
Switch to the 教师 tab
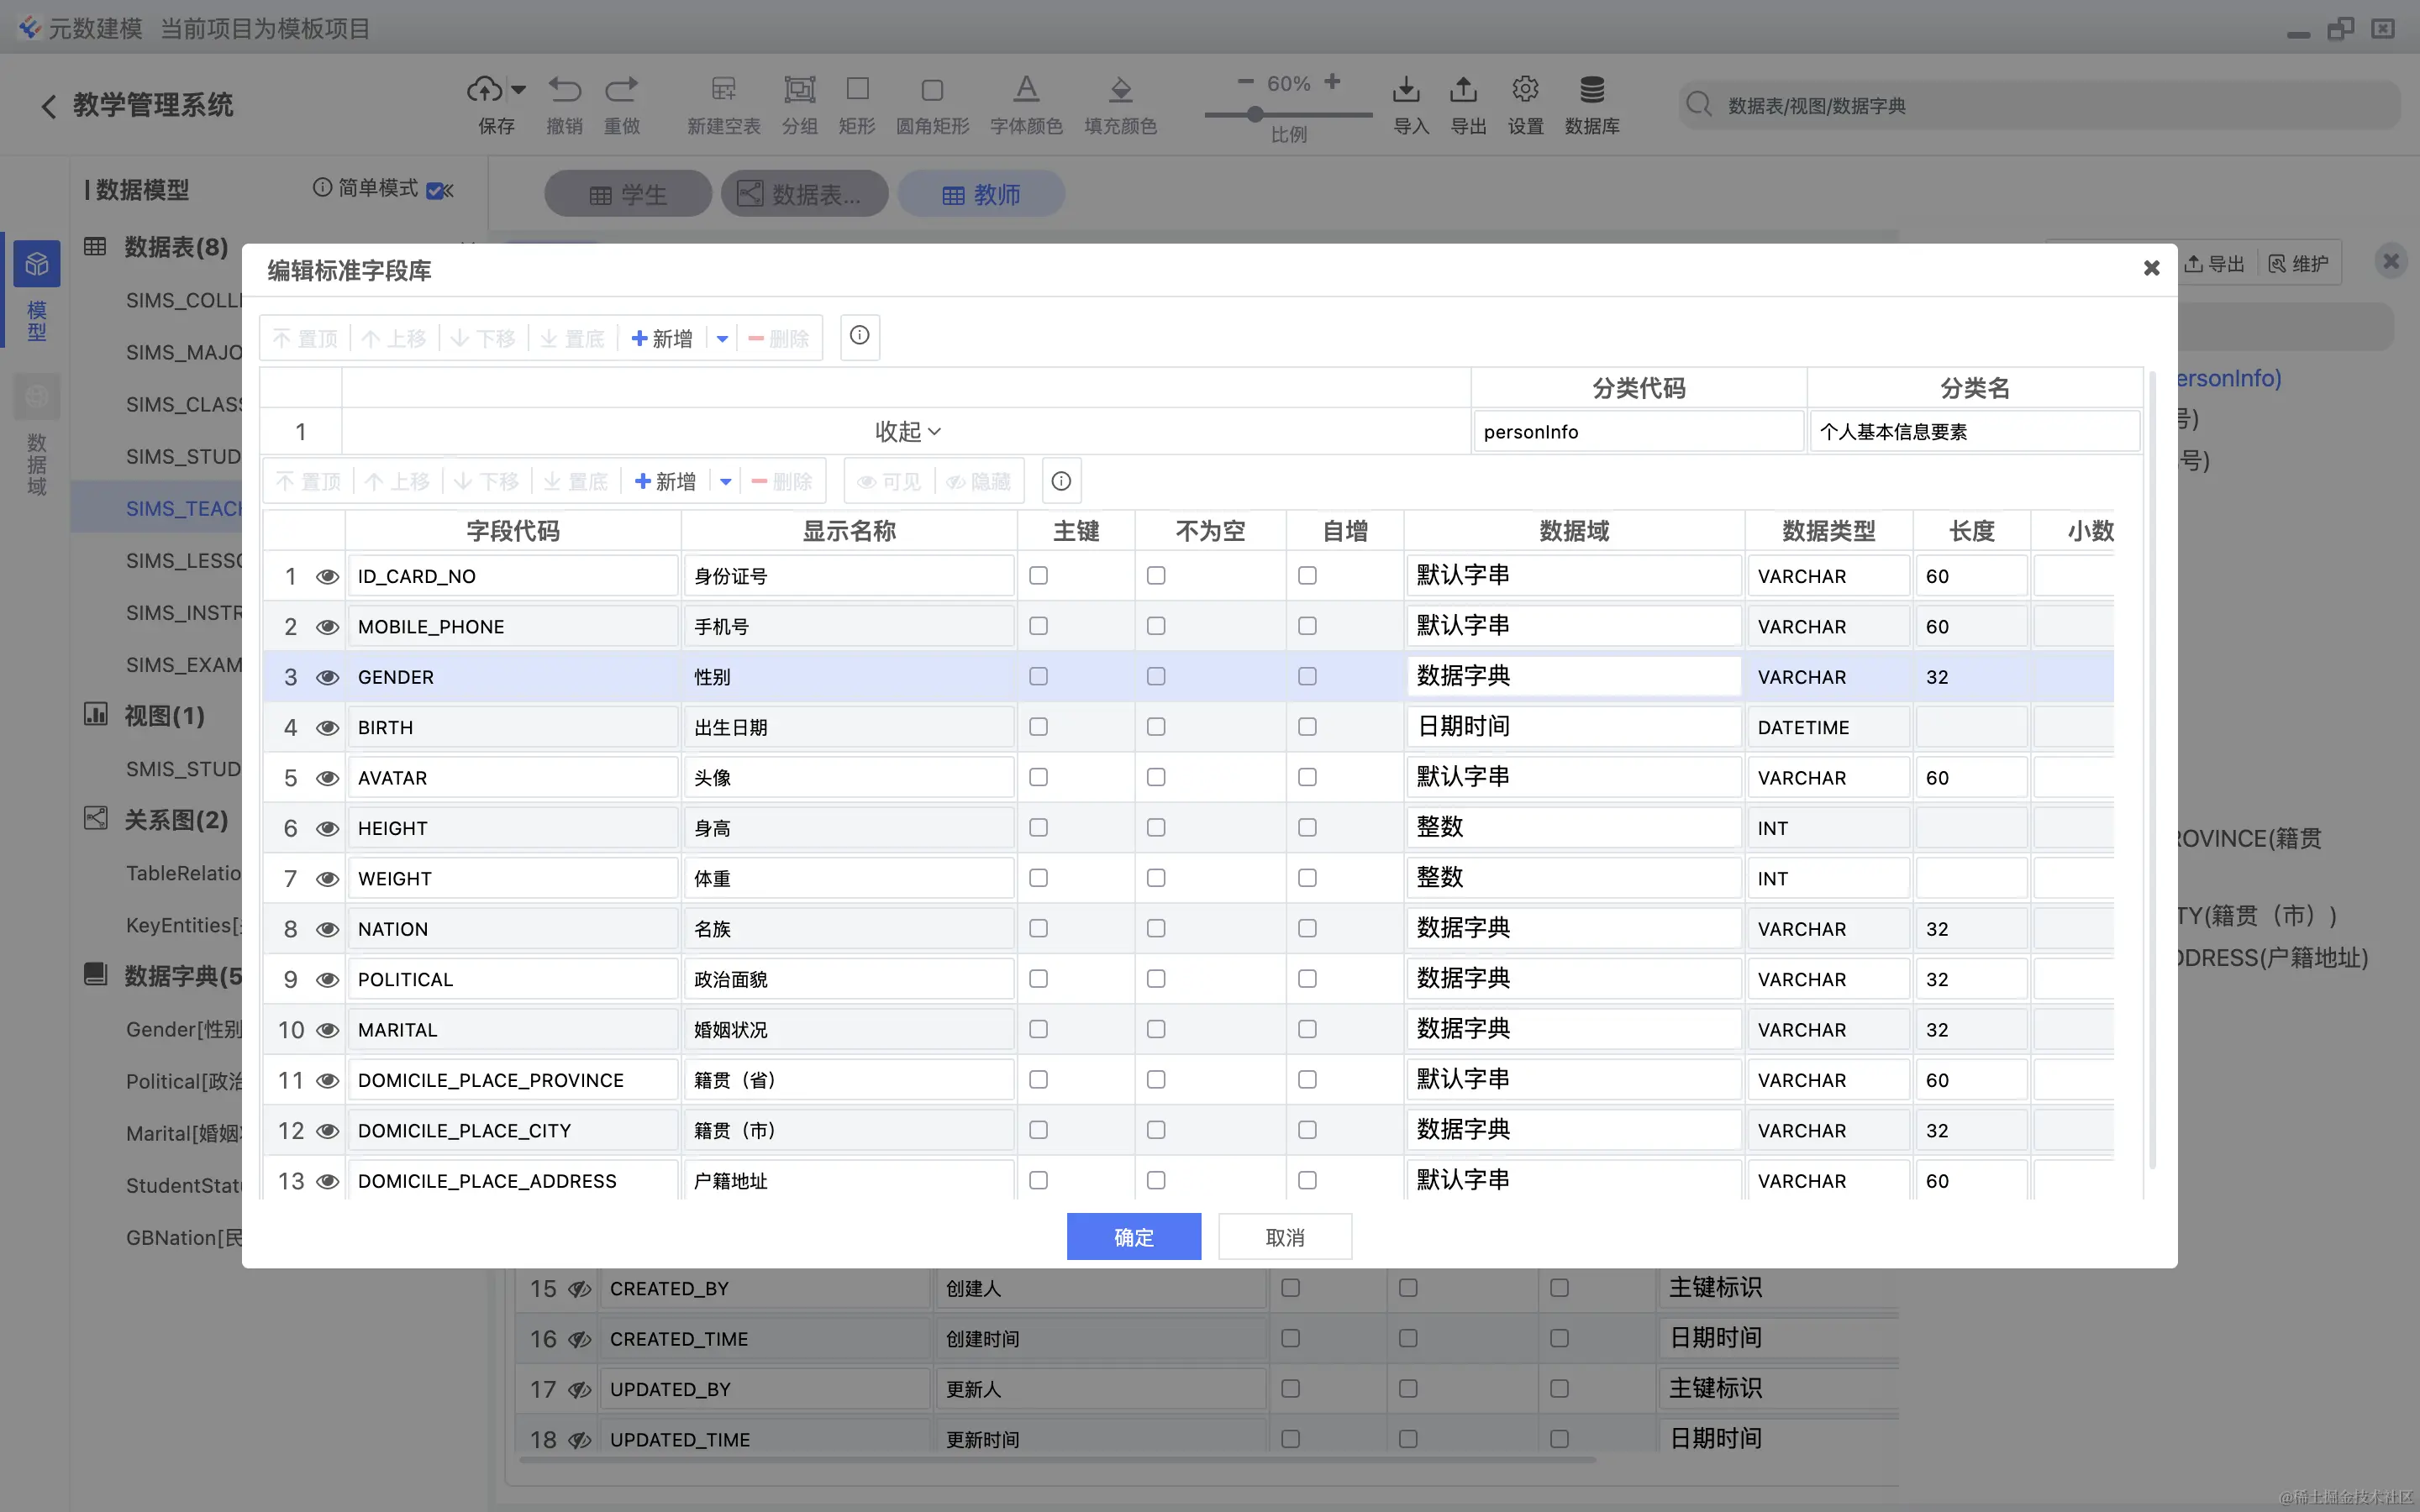[x=981, y=194]
